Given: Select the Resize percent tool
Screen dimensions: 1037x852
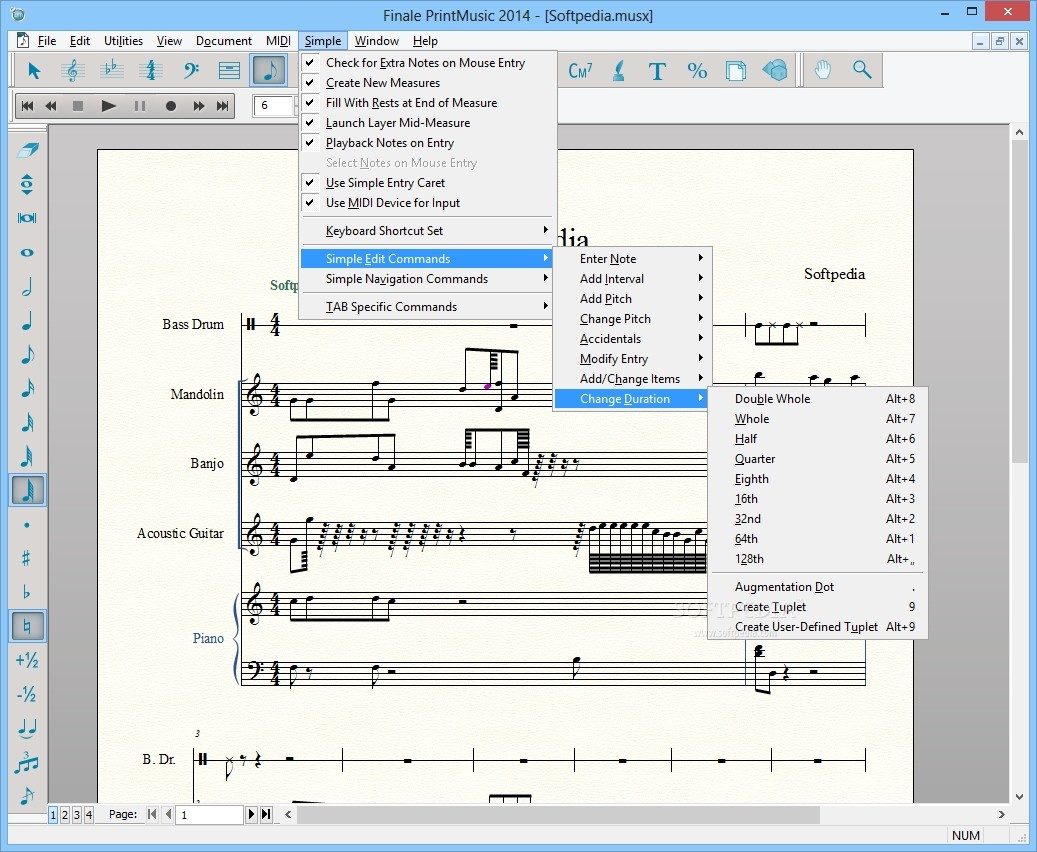Looking at the screenshot, I should (697, 70).
